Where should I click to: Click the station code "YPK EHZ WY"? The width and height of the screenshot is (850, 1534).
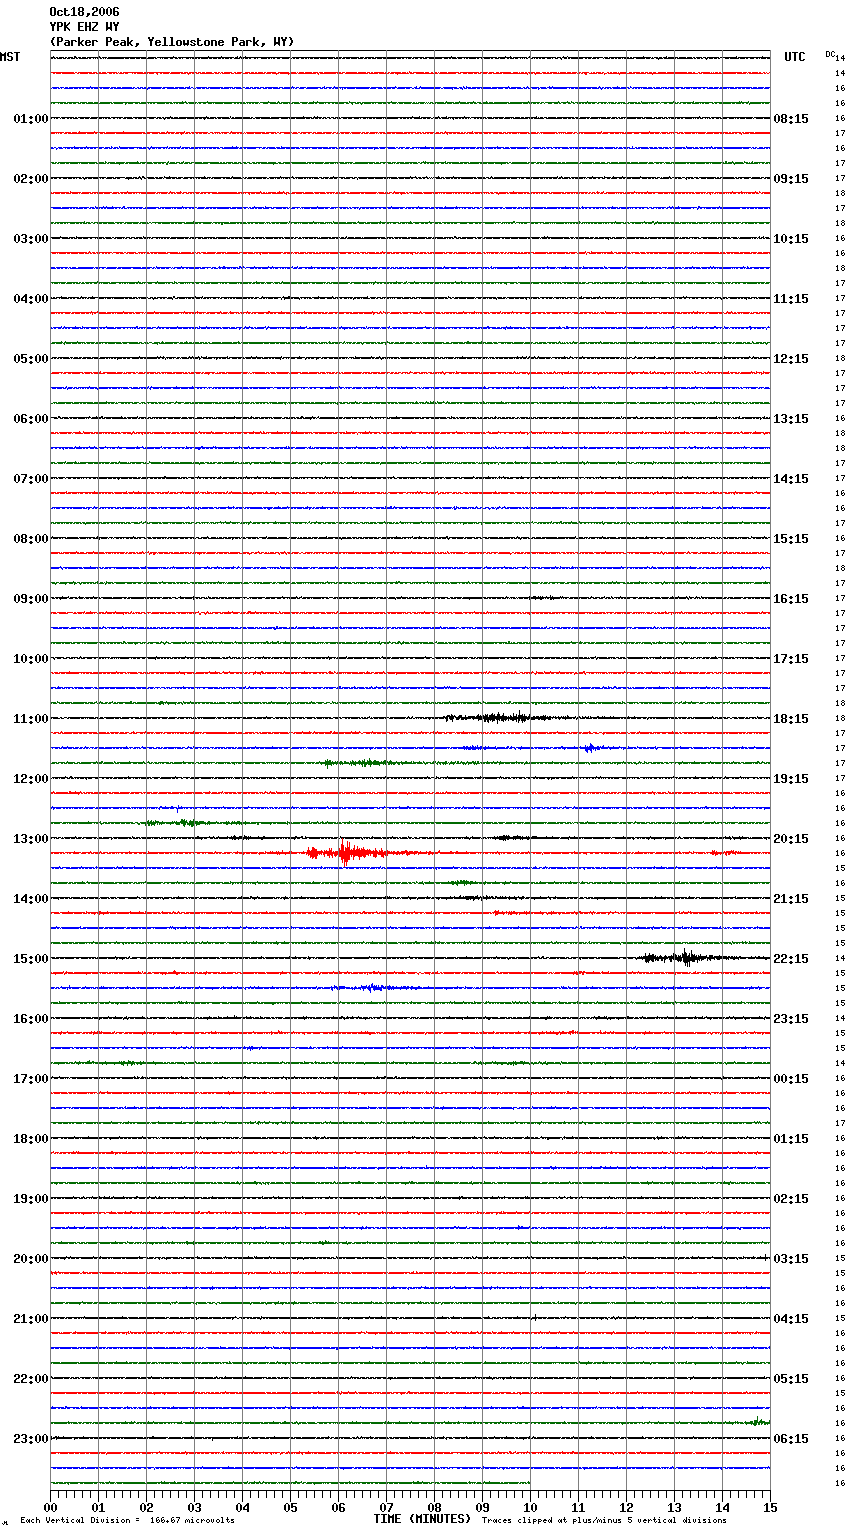coord(84,27)
